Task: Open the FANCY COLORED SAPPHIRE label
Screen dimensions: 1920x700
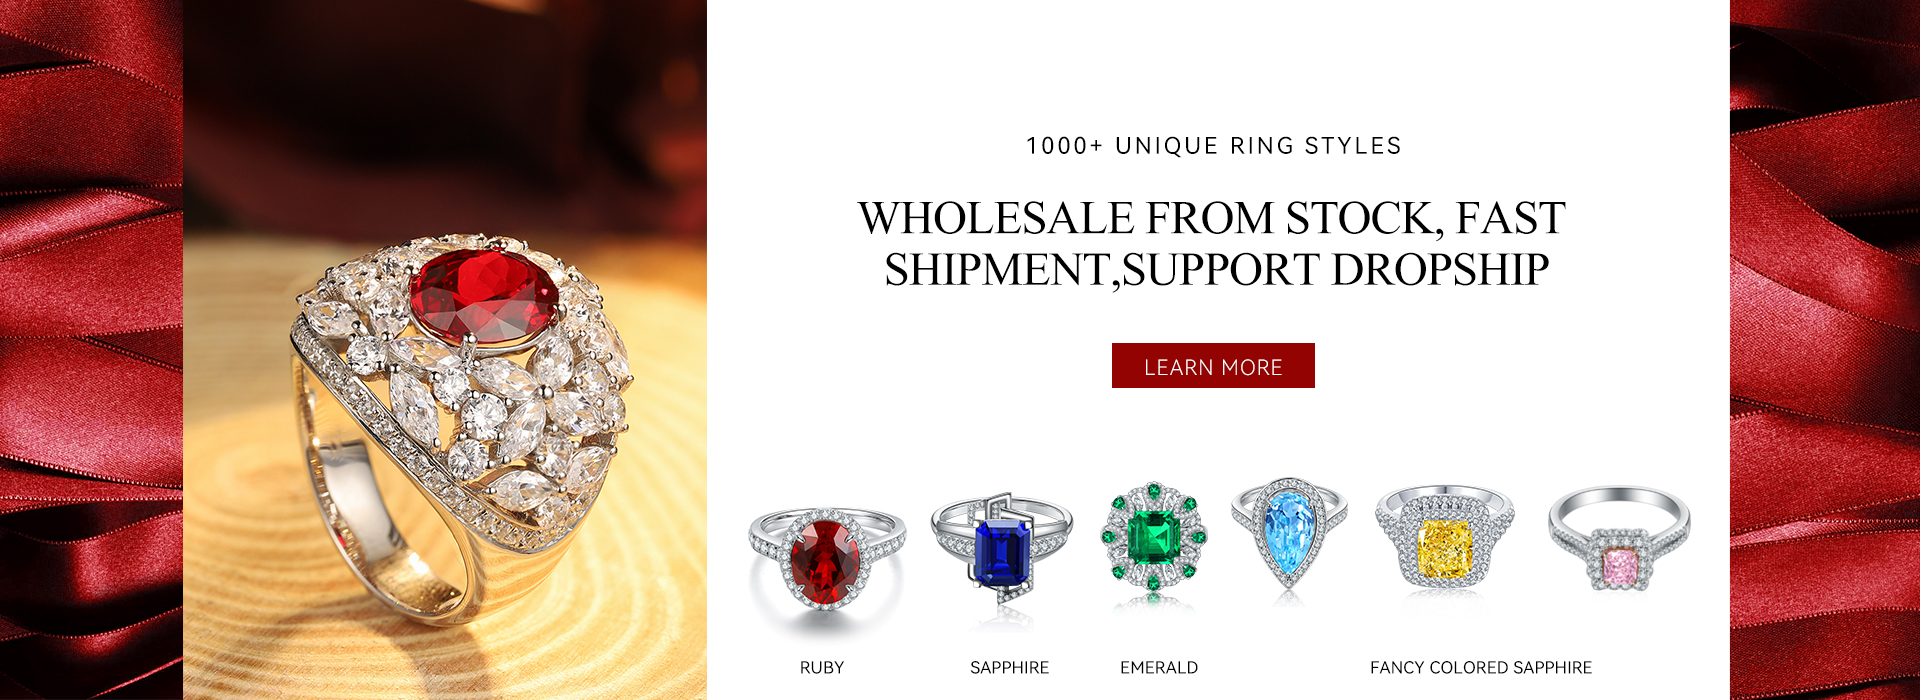Action: [1481, 668]
